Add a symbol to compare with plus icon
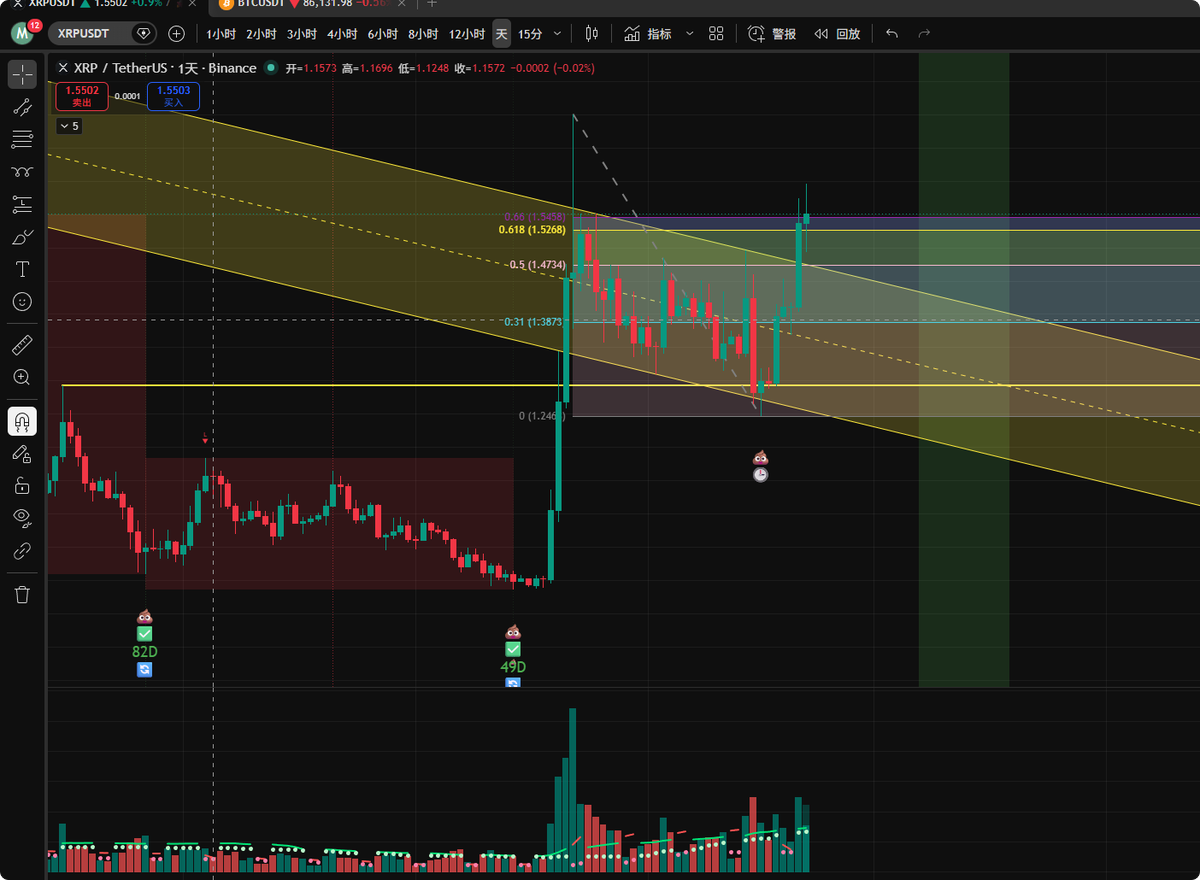This screenshot has width=1200, height=880. coord(177,34)
